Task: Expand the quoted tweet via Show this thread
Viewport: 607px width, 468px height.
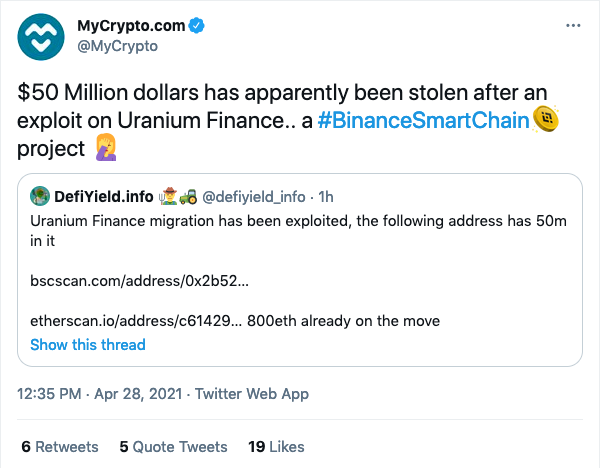Action: click(87, 344)
